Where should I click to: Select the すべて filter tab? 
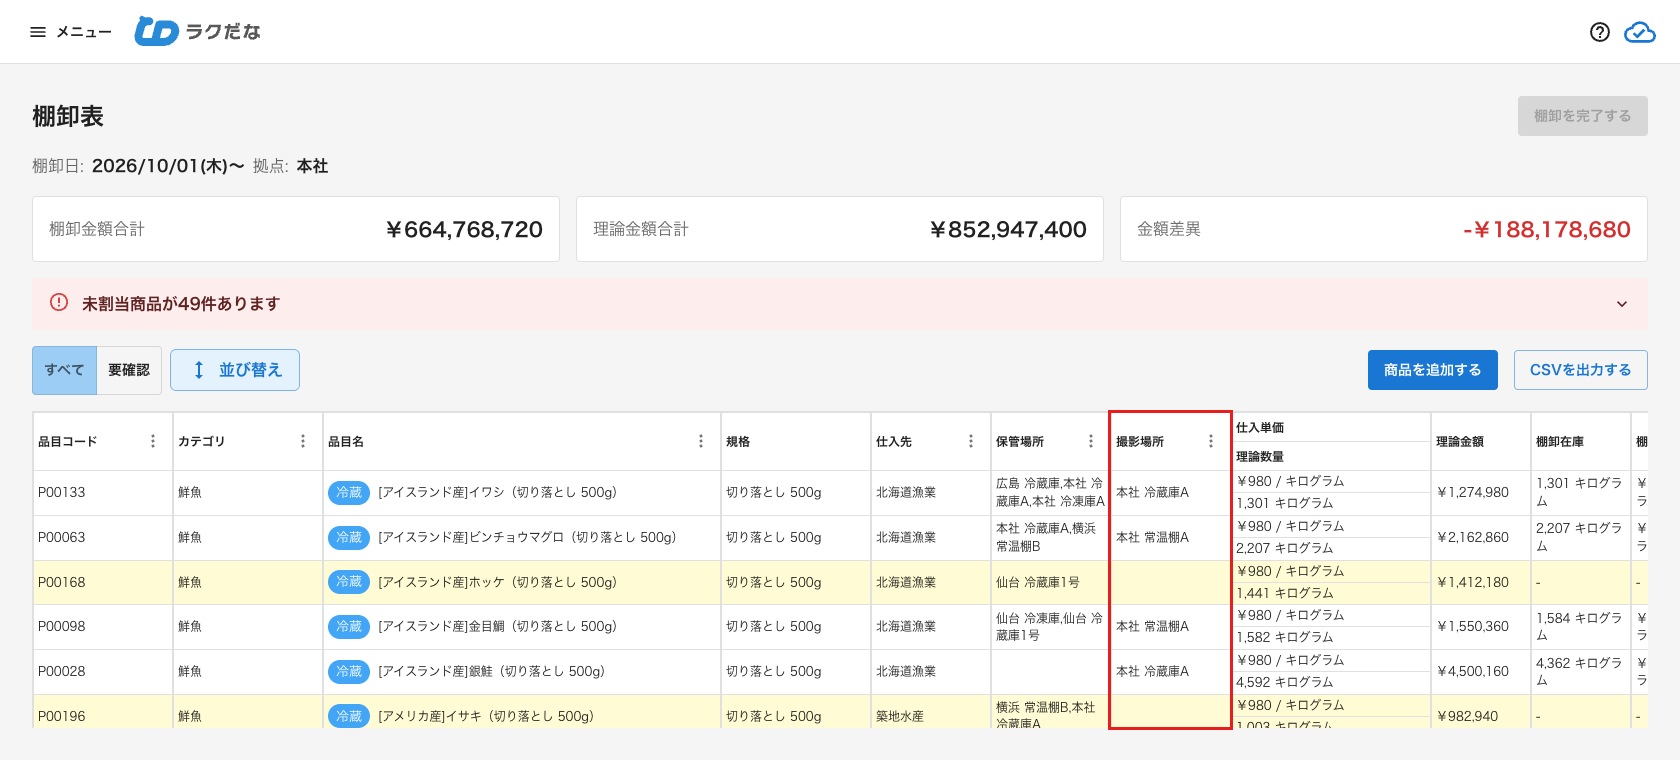65,370
